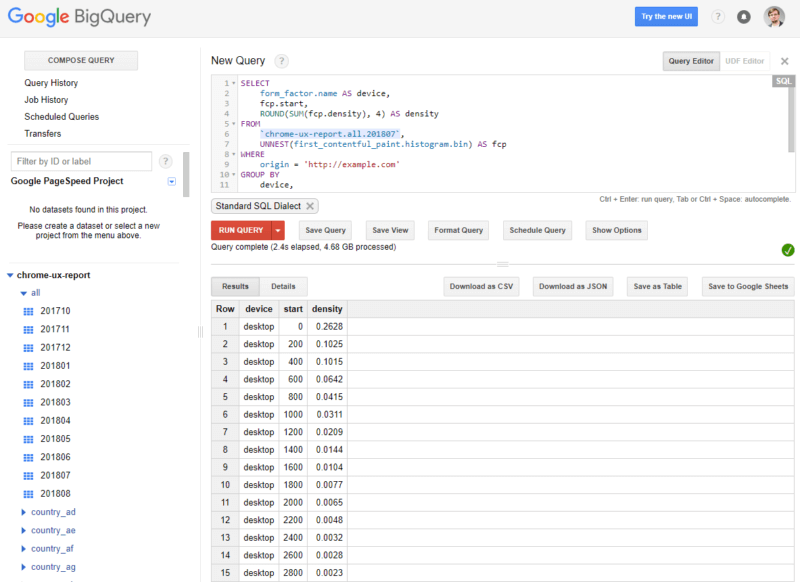Open Transfers
Screen dimensions: 800x582
(43, 134)
